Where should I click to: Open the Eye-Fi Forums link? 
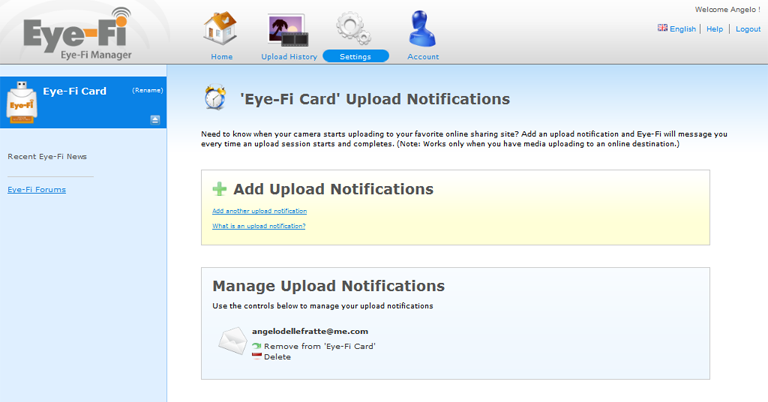(x=37, y=189)
